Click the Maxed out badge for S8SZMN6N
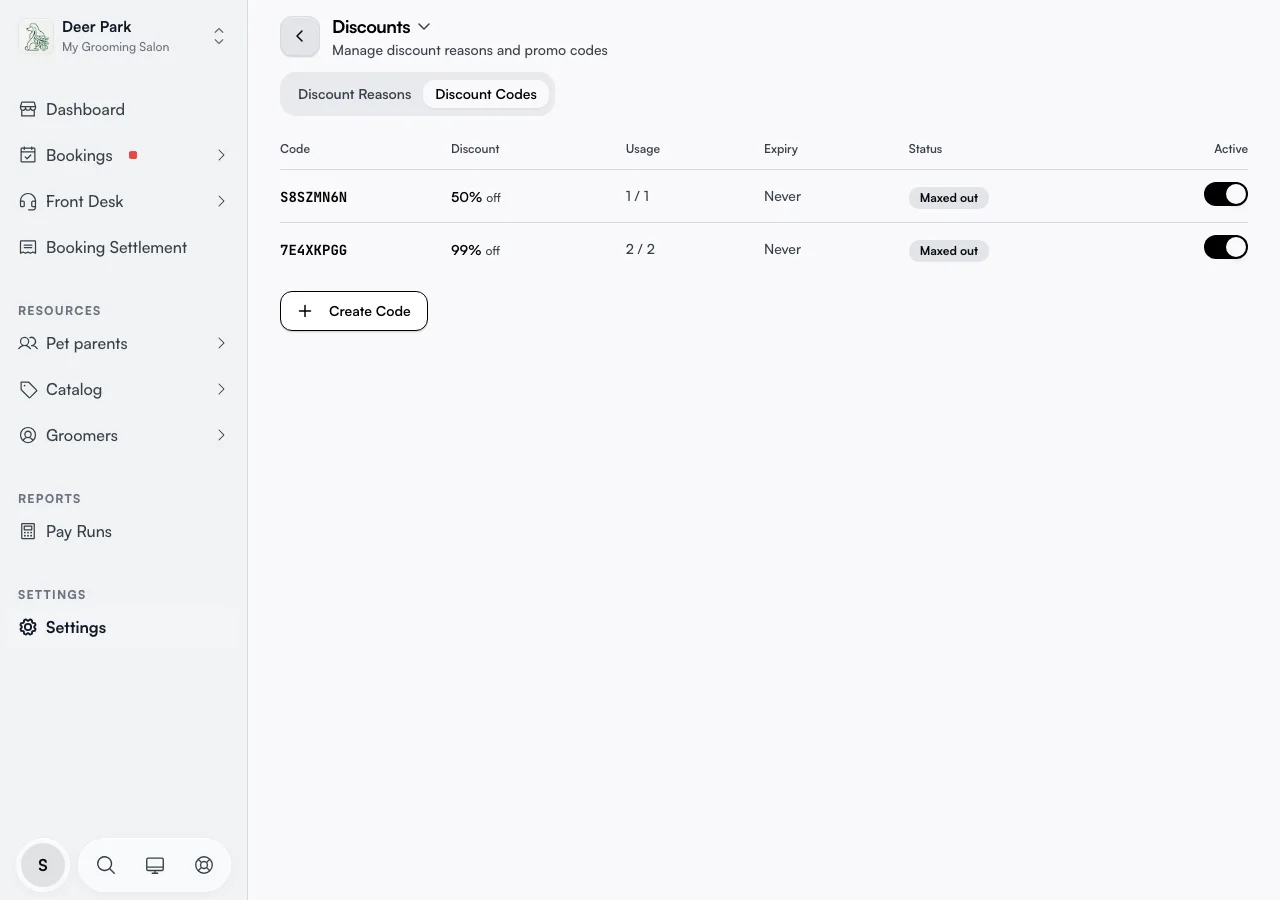This screenshot has width=1280, height=900. coord(949,198)
